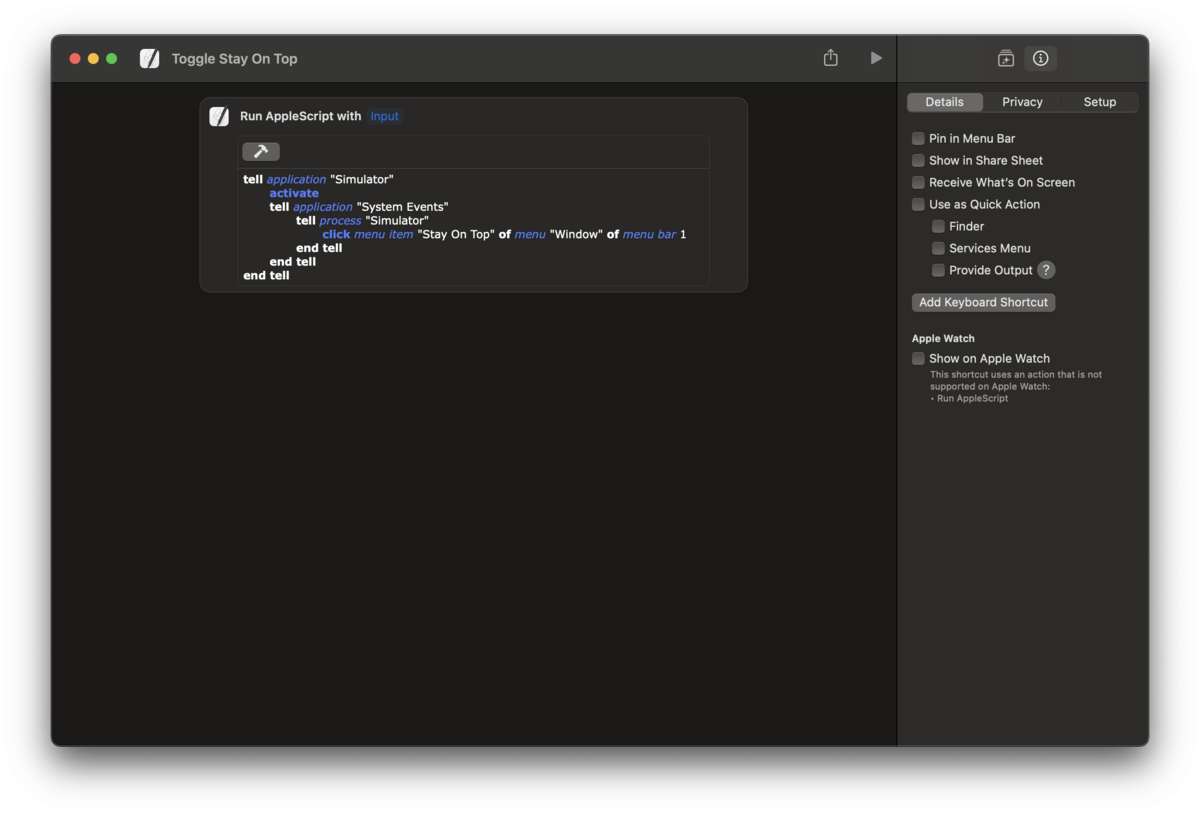Image resolution: width=1200 pixels, height=814 pixels.
Task: Open the action library icon
Action: pyautogui.click(x=1006, y=58)
